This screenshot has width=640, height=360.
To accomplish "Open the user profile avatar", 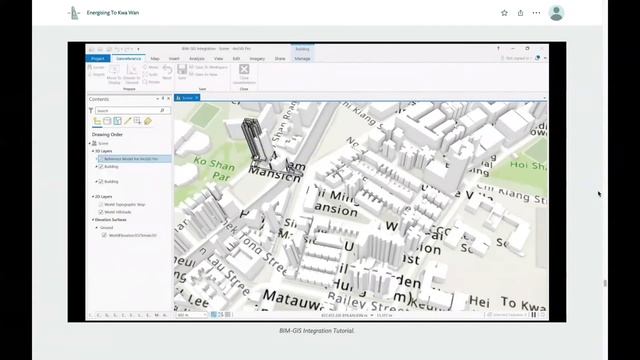I will (x=556, y=13).
